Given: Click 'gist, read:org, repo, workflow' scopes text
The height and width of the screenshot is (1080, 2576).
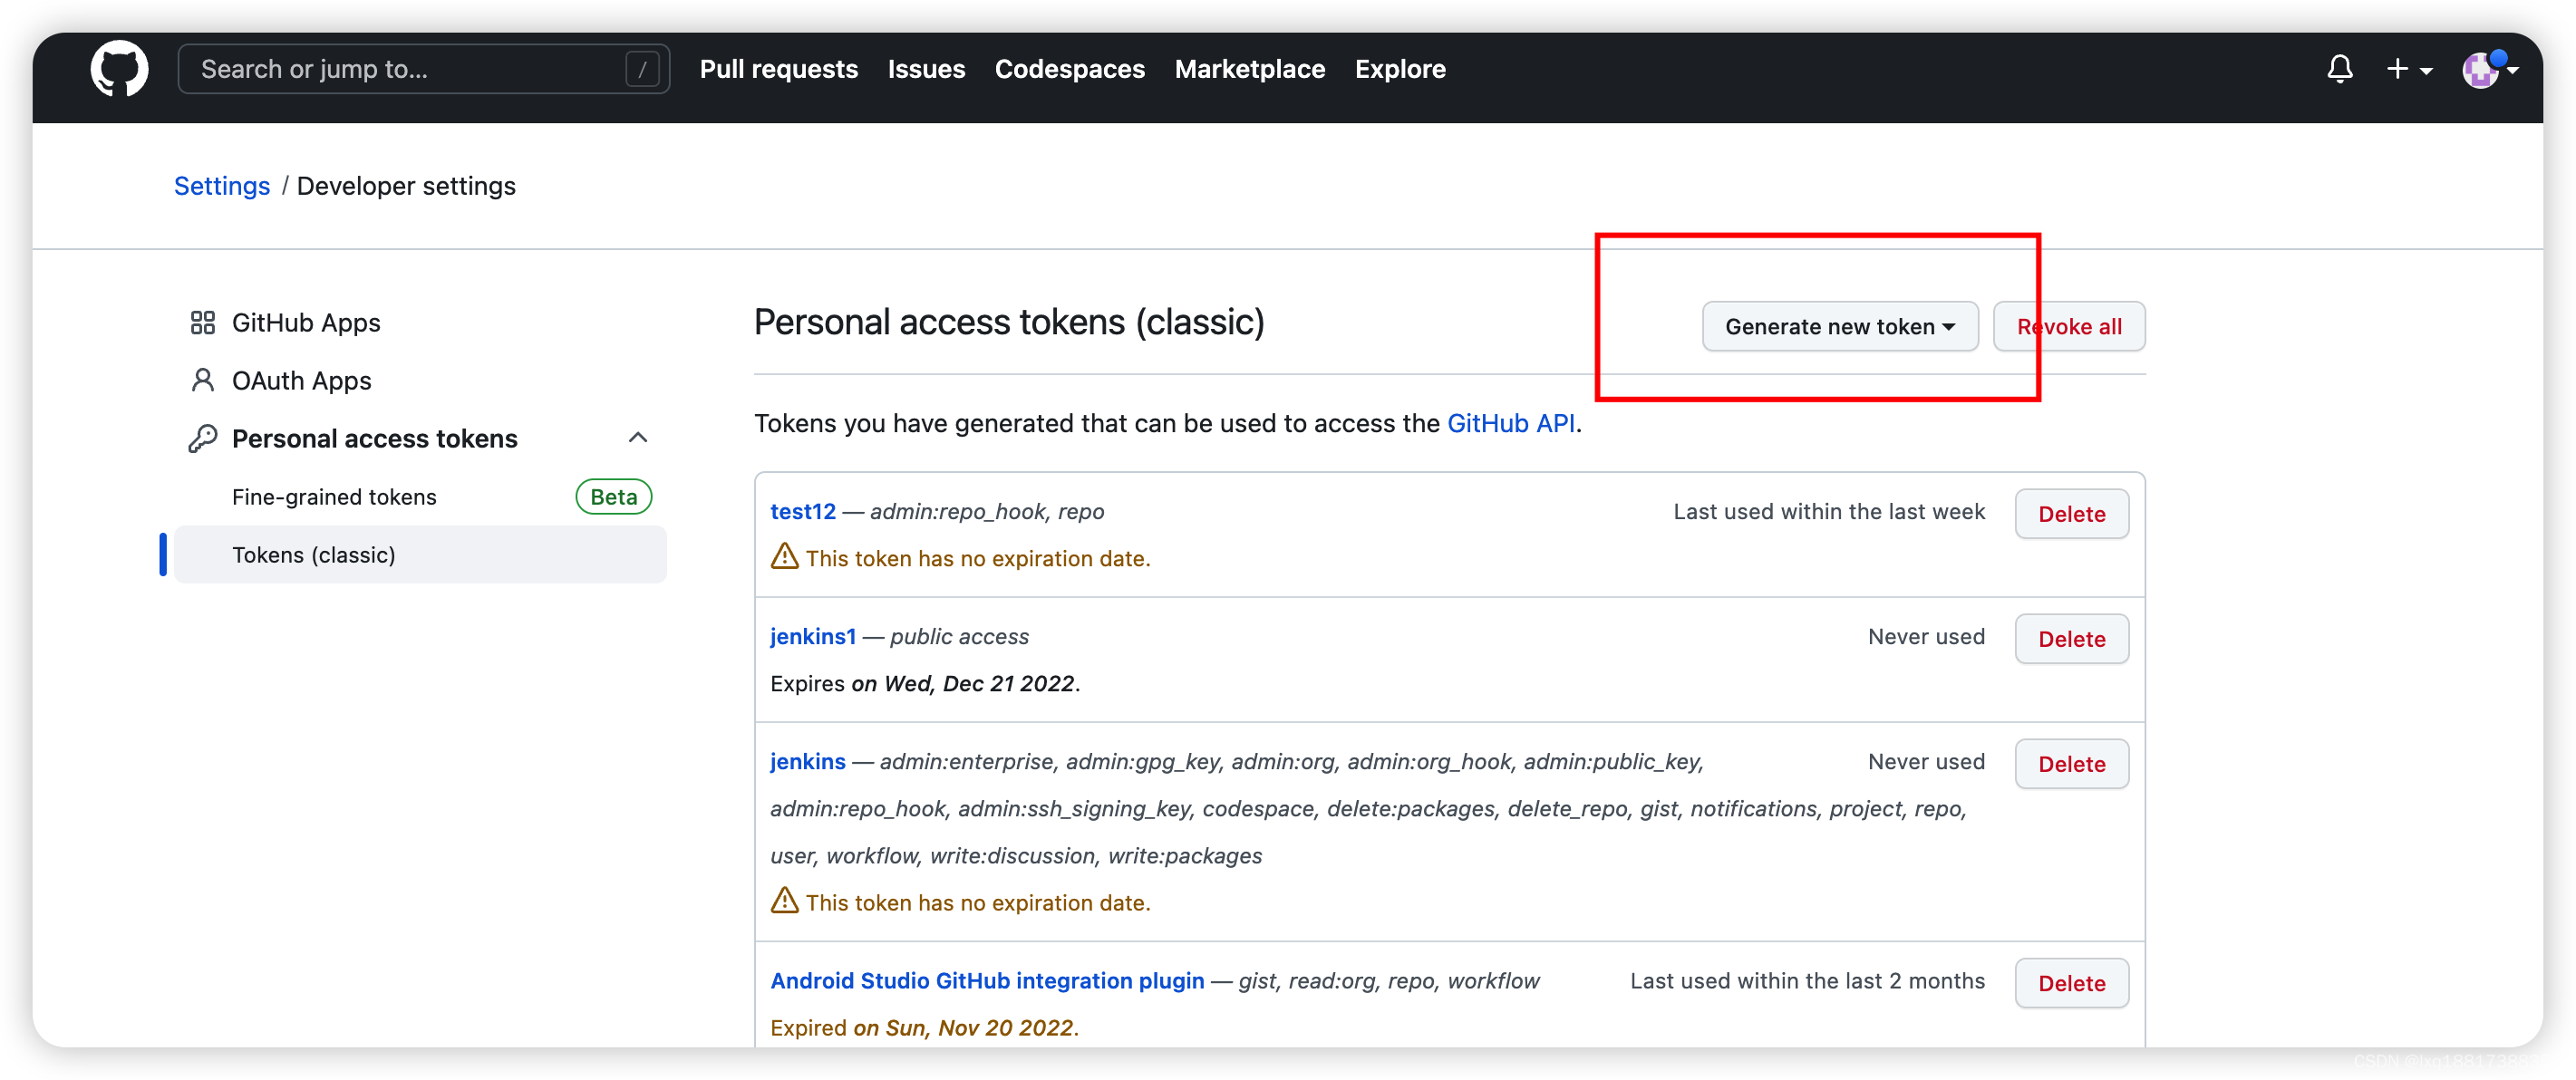Looking at the screenshot, I should tap(1389, 980).
